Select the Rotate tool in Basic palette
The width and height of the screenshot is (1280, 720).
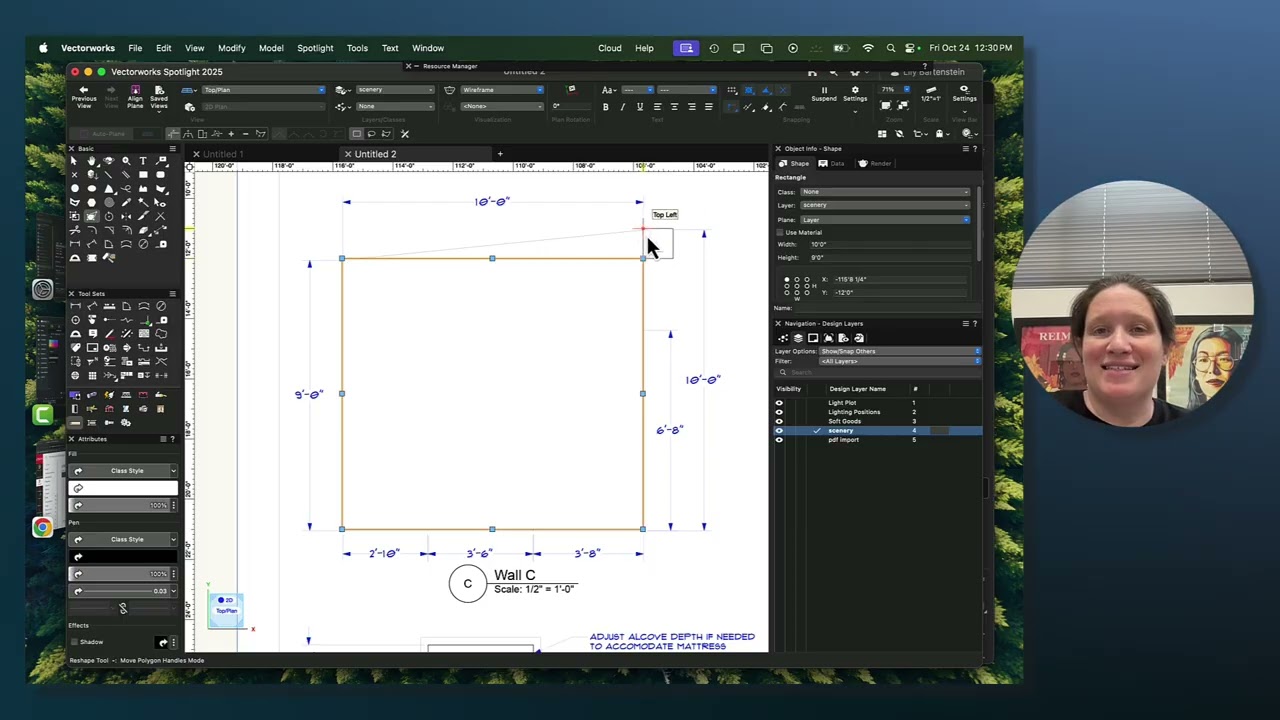pyautogui.click(x=109, y=217)
